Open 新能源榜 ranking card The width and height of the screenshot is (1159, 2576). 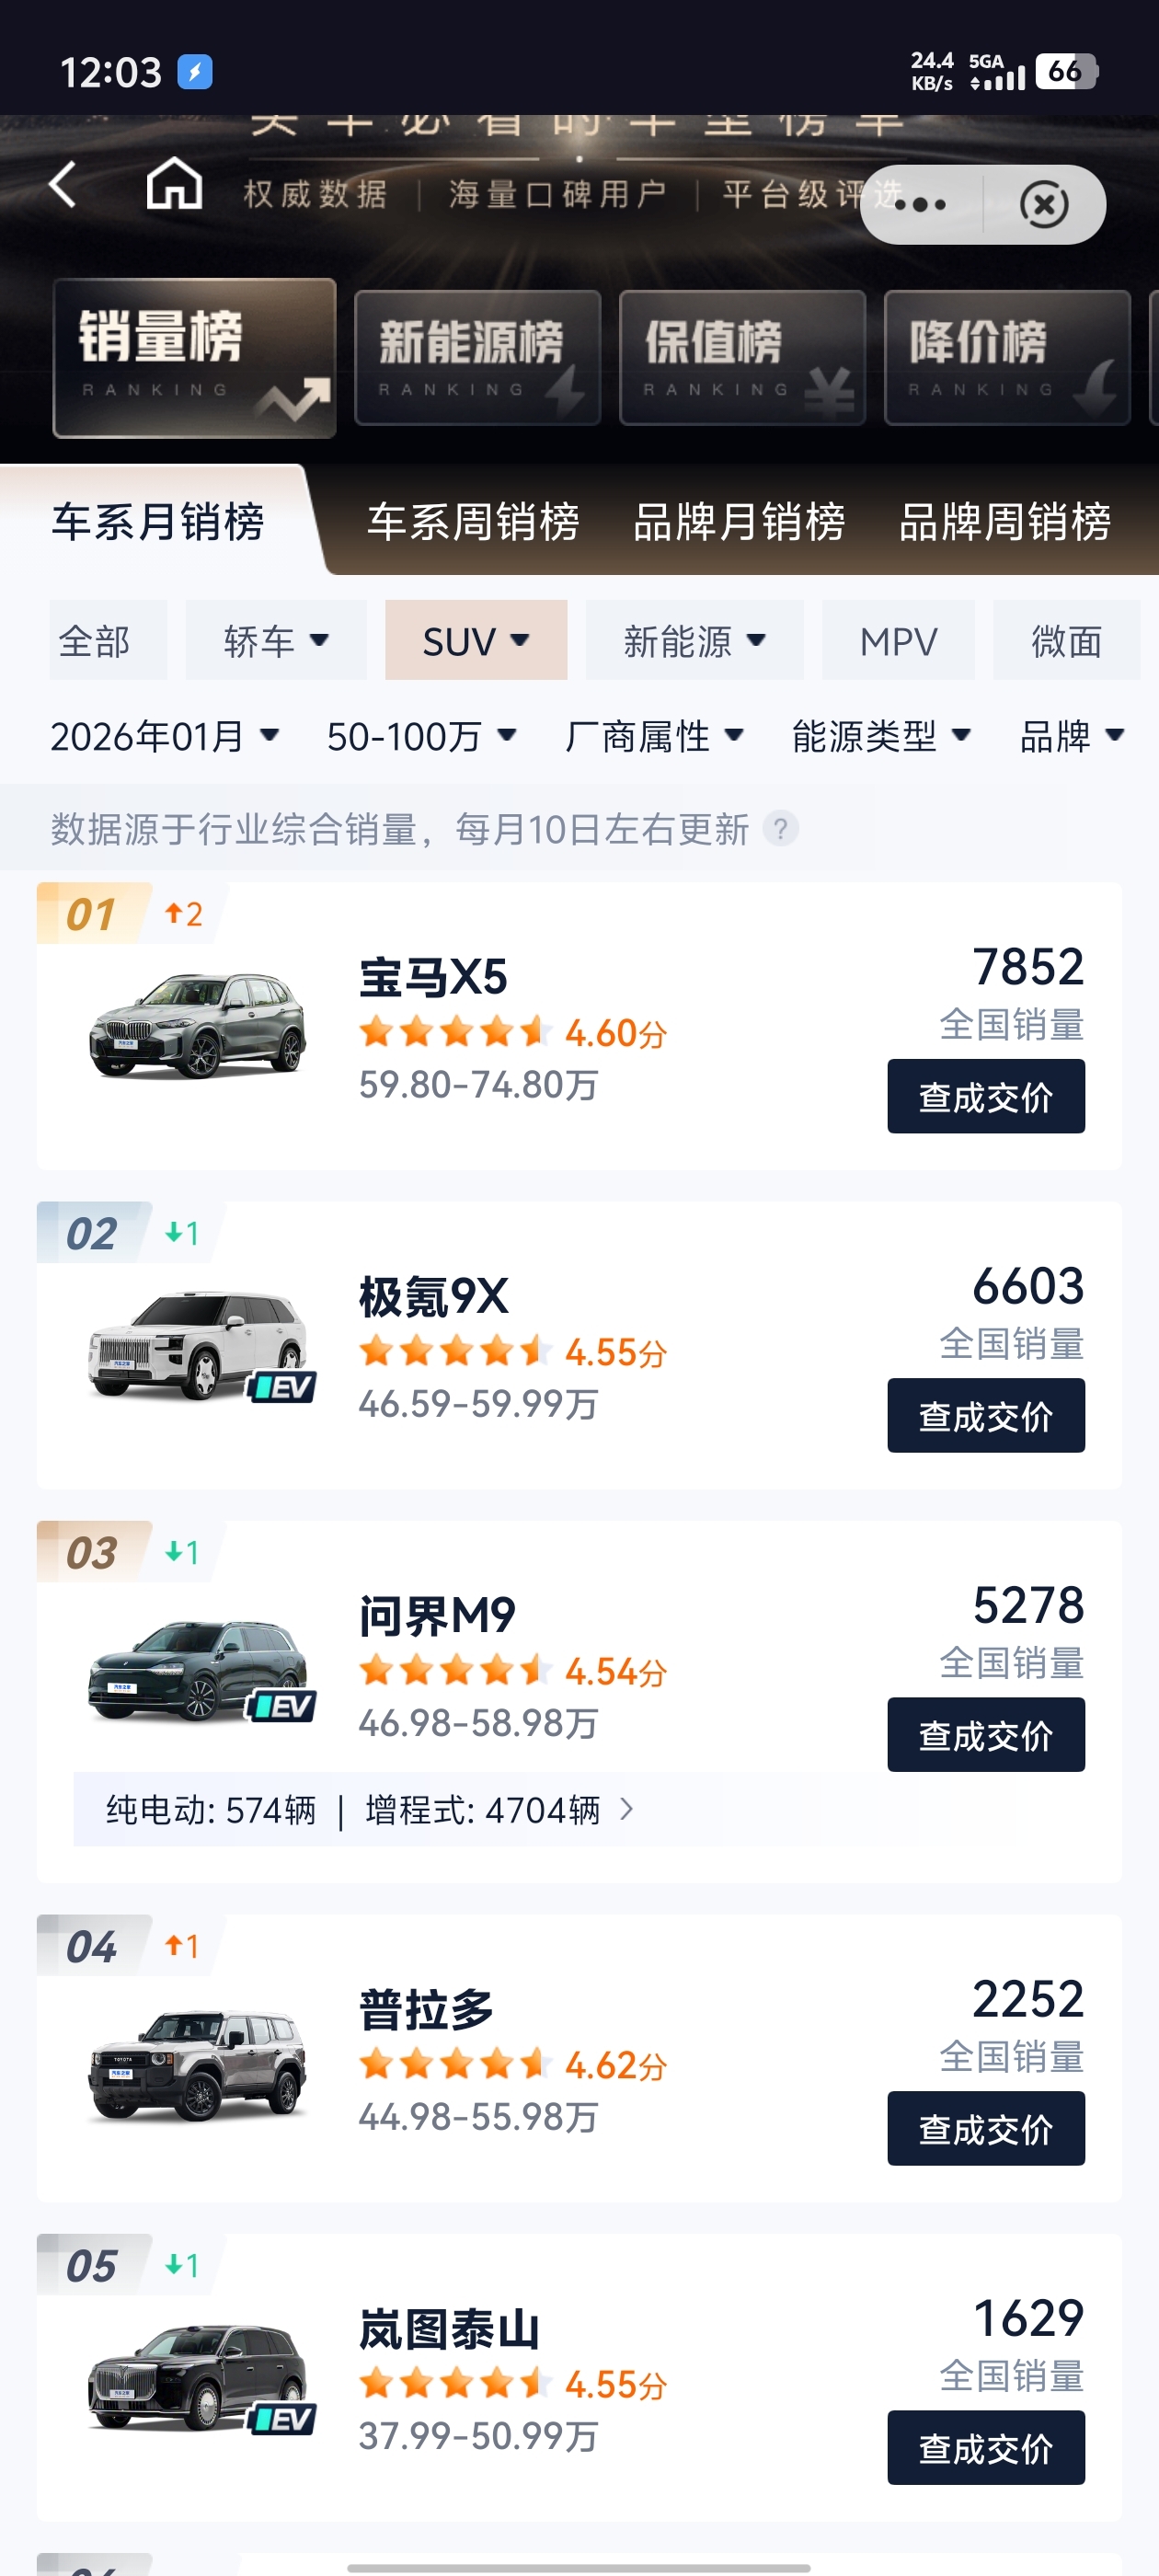click(477, 358)
